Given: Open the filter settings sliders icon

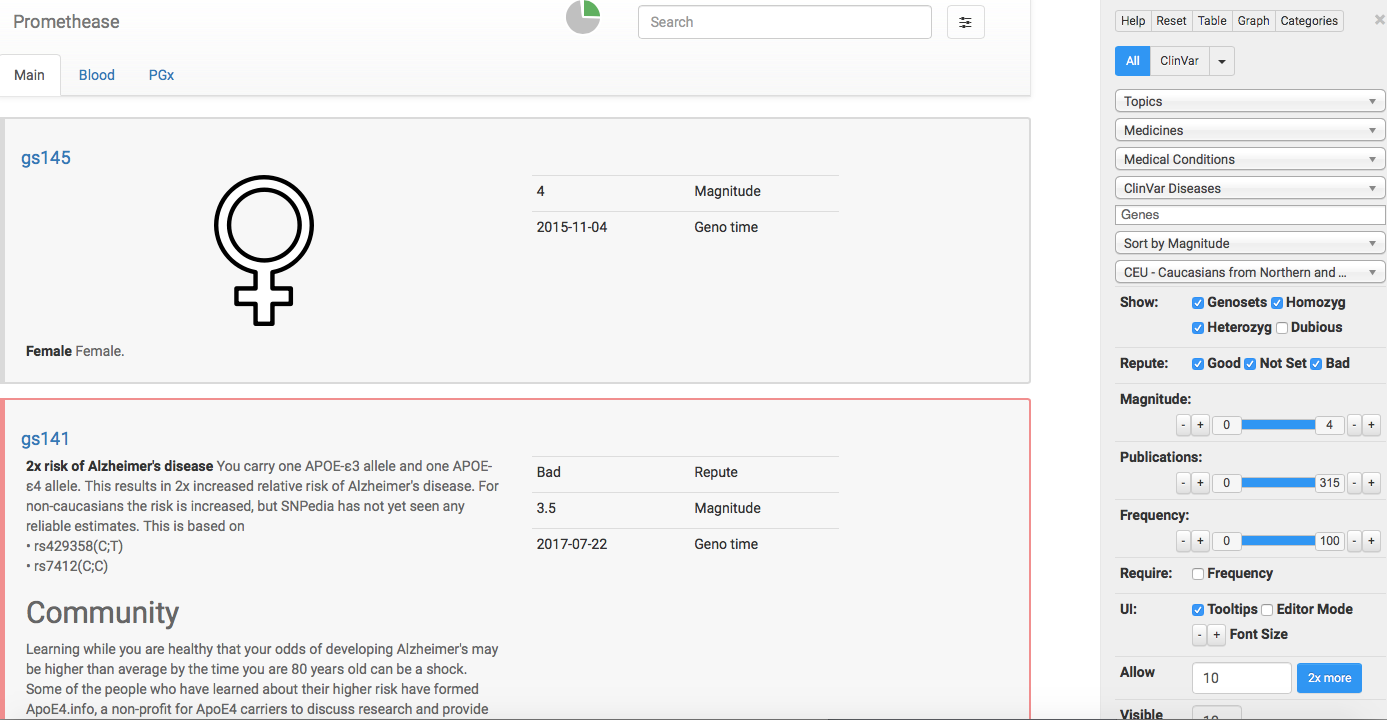Looking at the screenshot, I should pos(965,22).
